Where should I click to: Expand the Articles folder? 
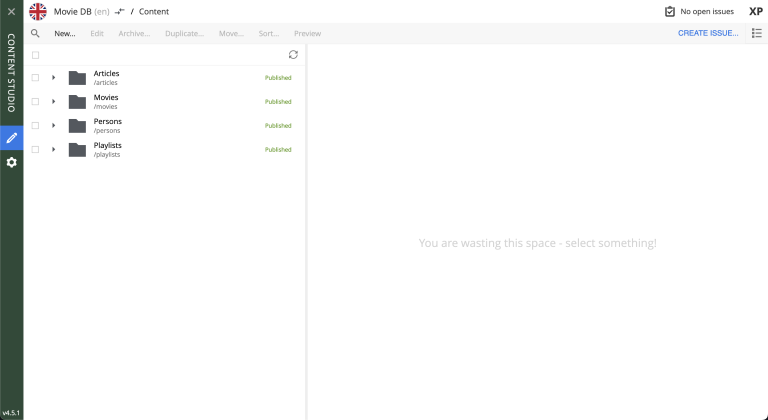point(53,78)
